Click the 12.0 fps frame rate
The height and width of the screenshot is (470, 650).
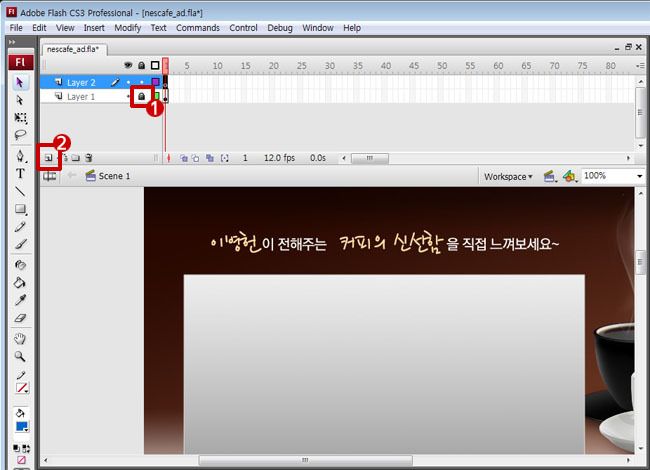pos(279,158)
